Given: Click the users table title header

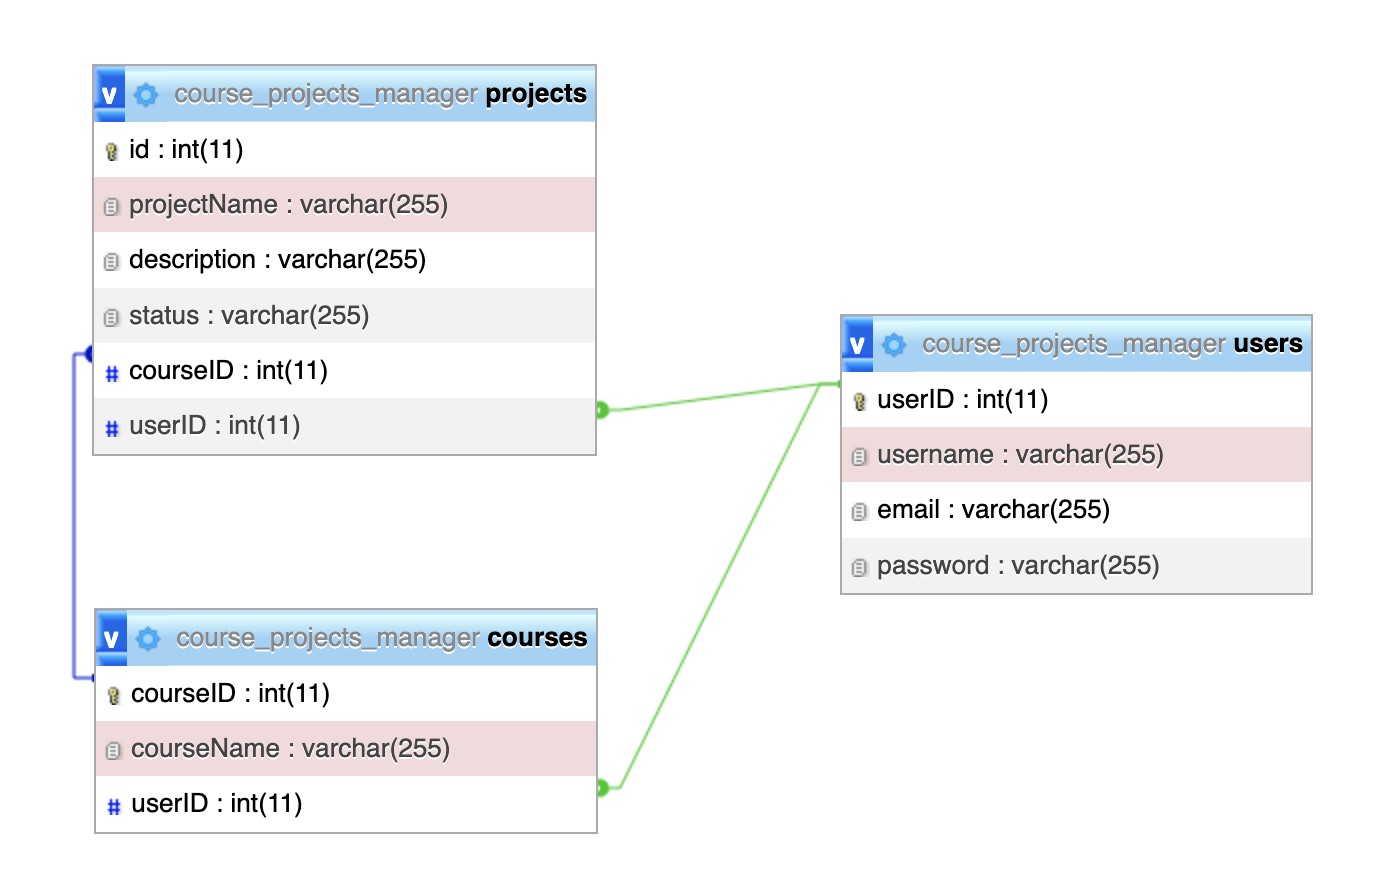Looking at the screenshot, I should pyautogui.click(x=1112, y=344).
